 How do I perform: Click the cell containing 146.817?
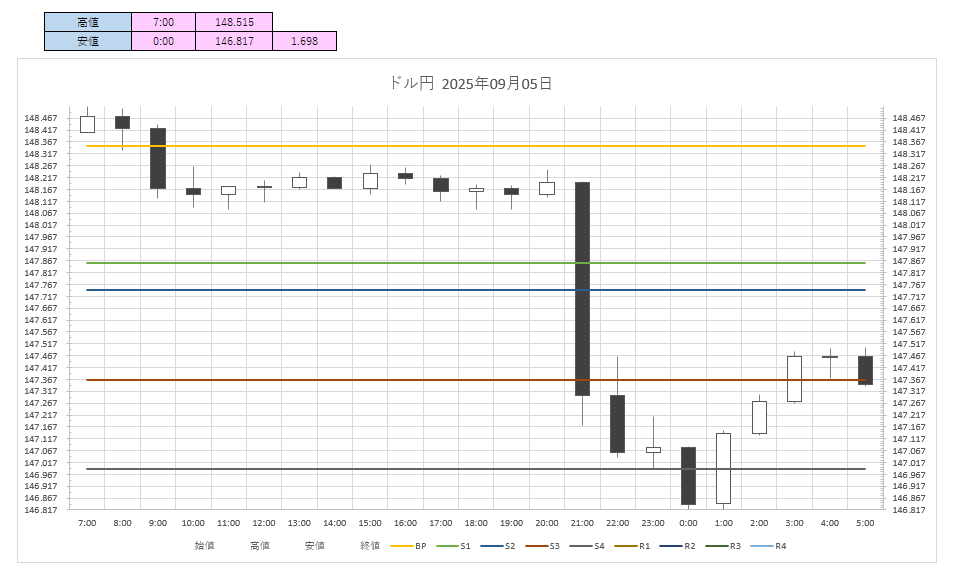tap(233, 41)
